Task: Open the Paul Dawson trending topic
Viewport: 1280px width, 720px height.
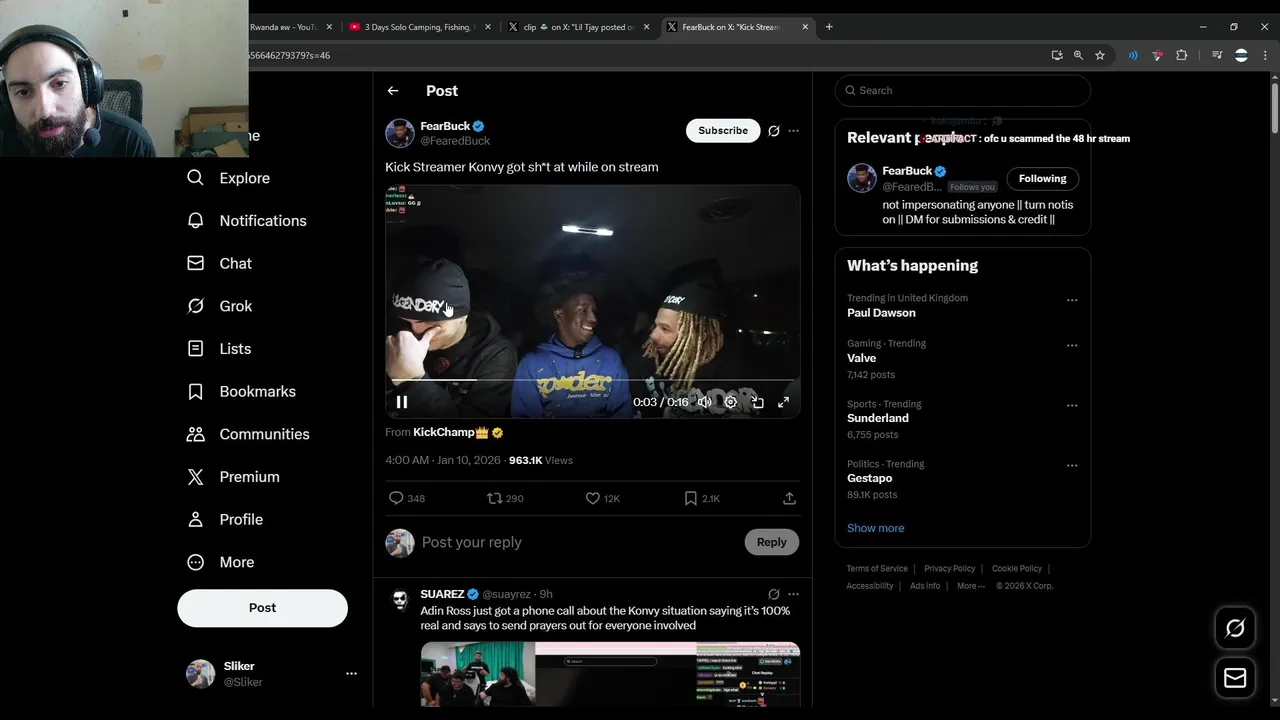Action: point(881,313)
